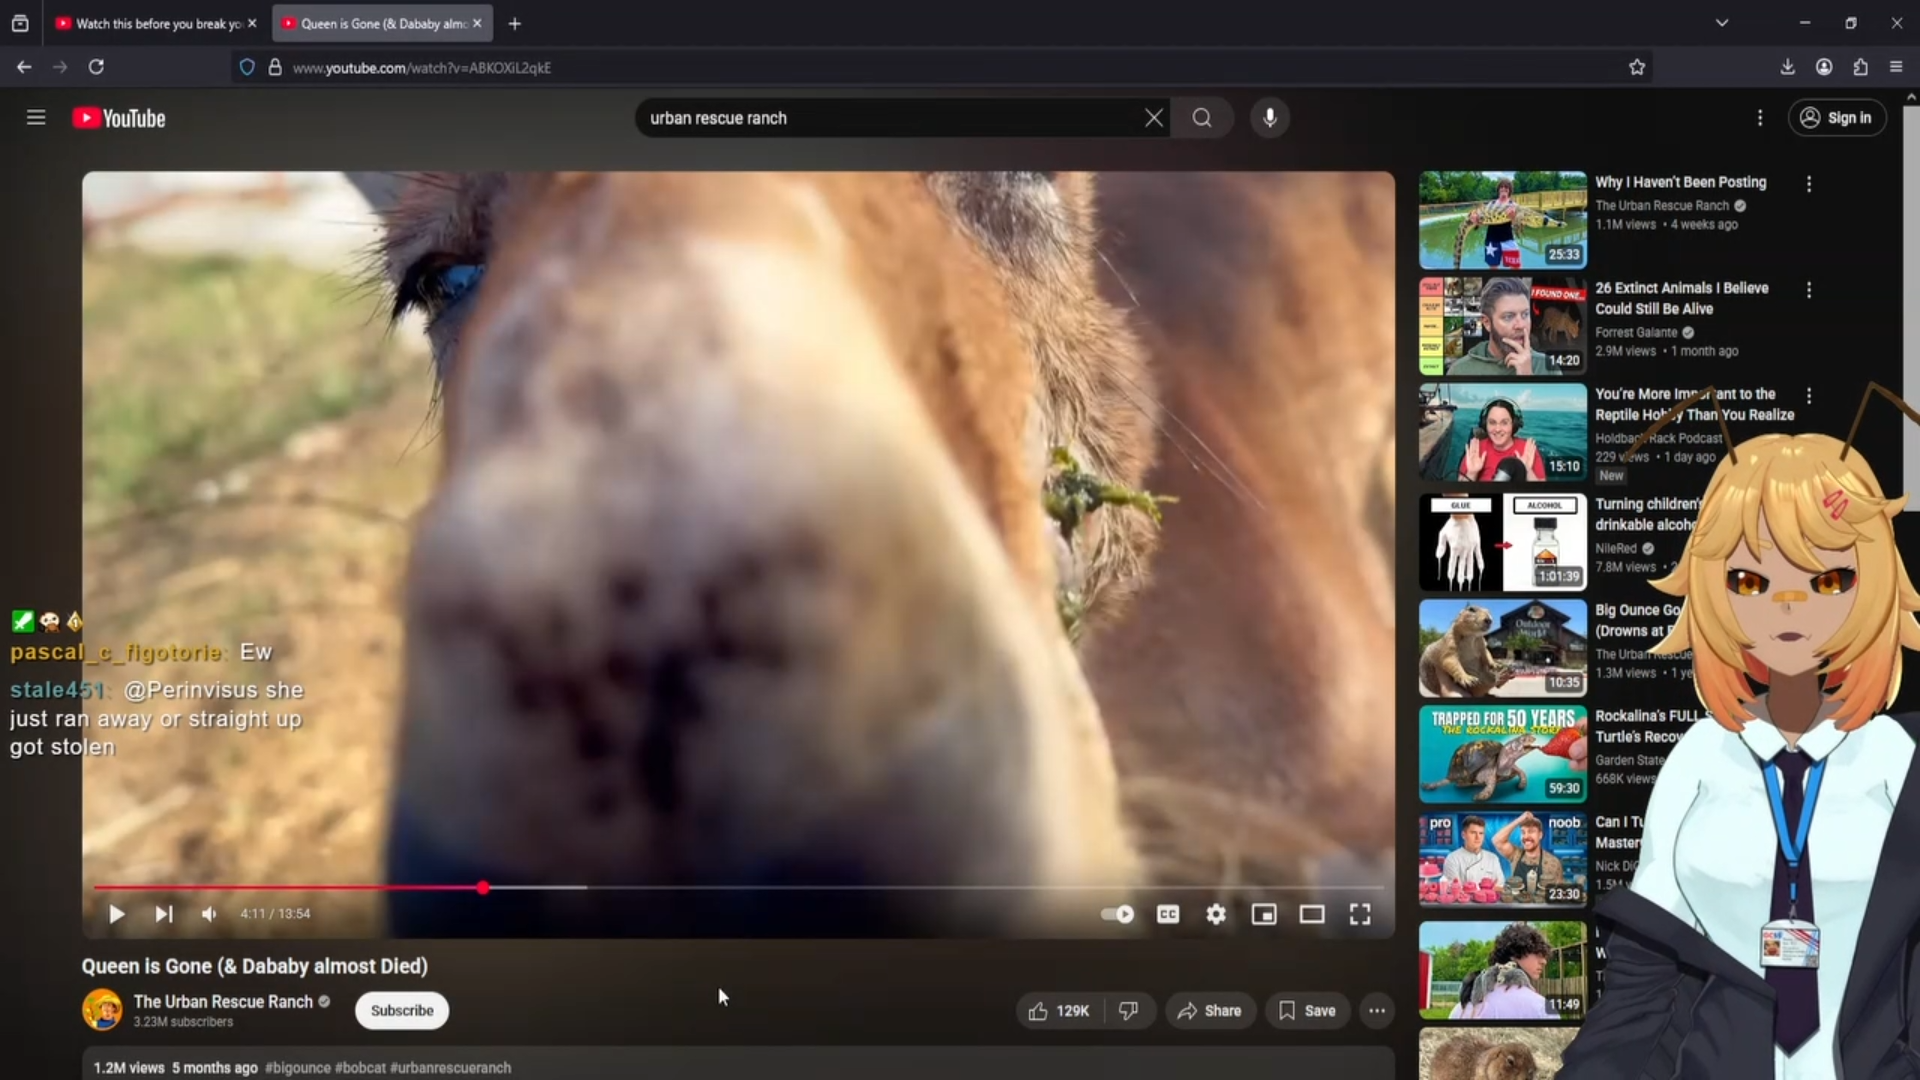Play the paused video
Image resolution: width=1920 pixels, height=1080 pixels.
click(x=116, y=914)
